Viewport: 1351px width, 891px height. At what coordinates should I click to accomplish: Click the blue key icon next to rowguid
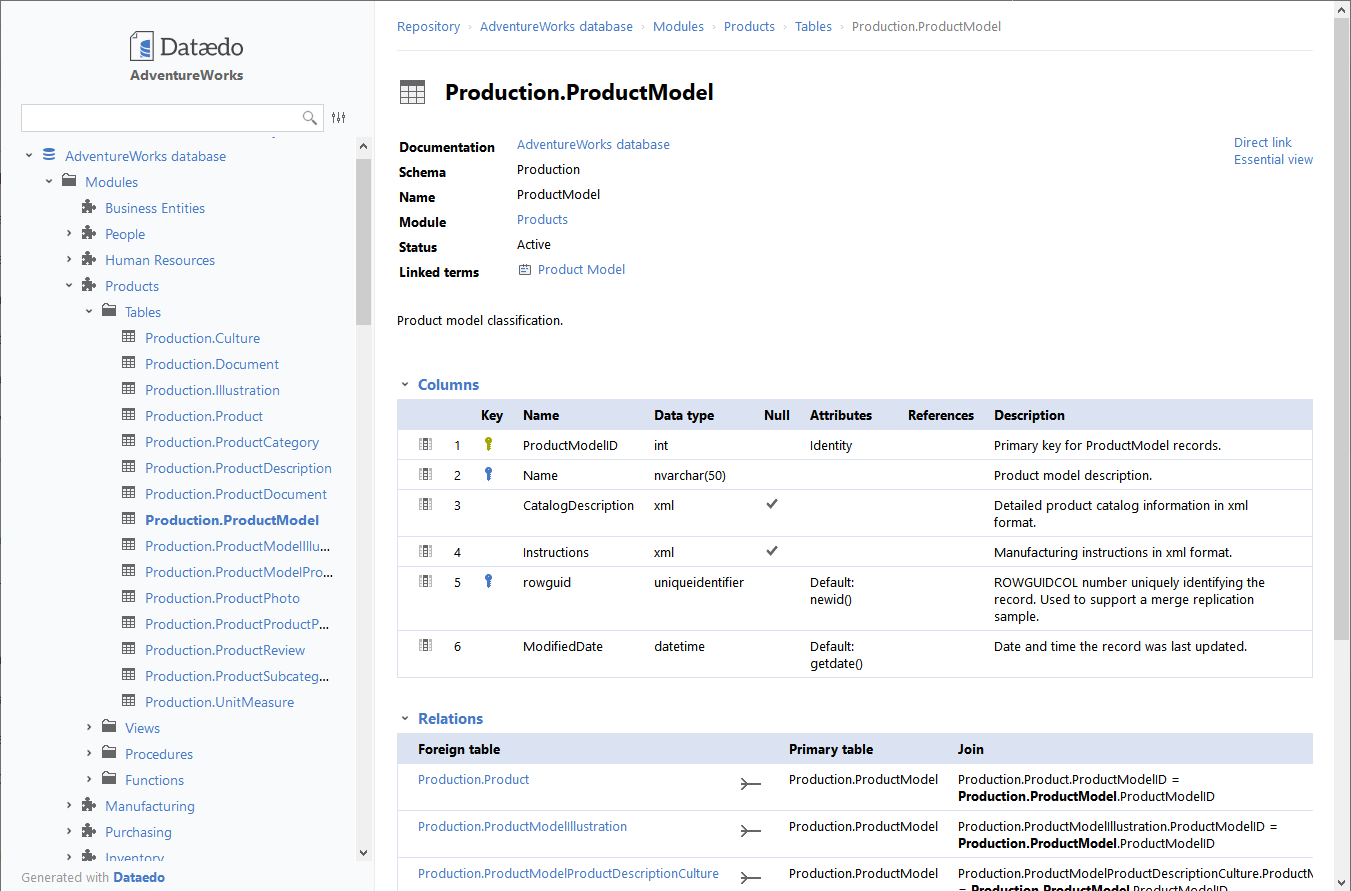click(x=489, y=581)
